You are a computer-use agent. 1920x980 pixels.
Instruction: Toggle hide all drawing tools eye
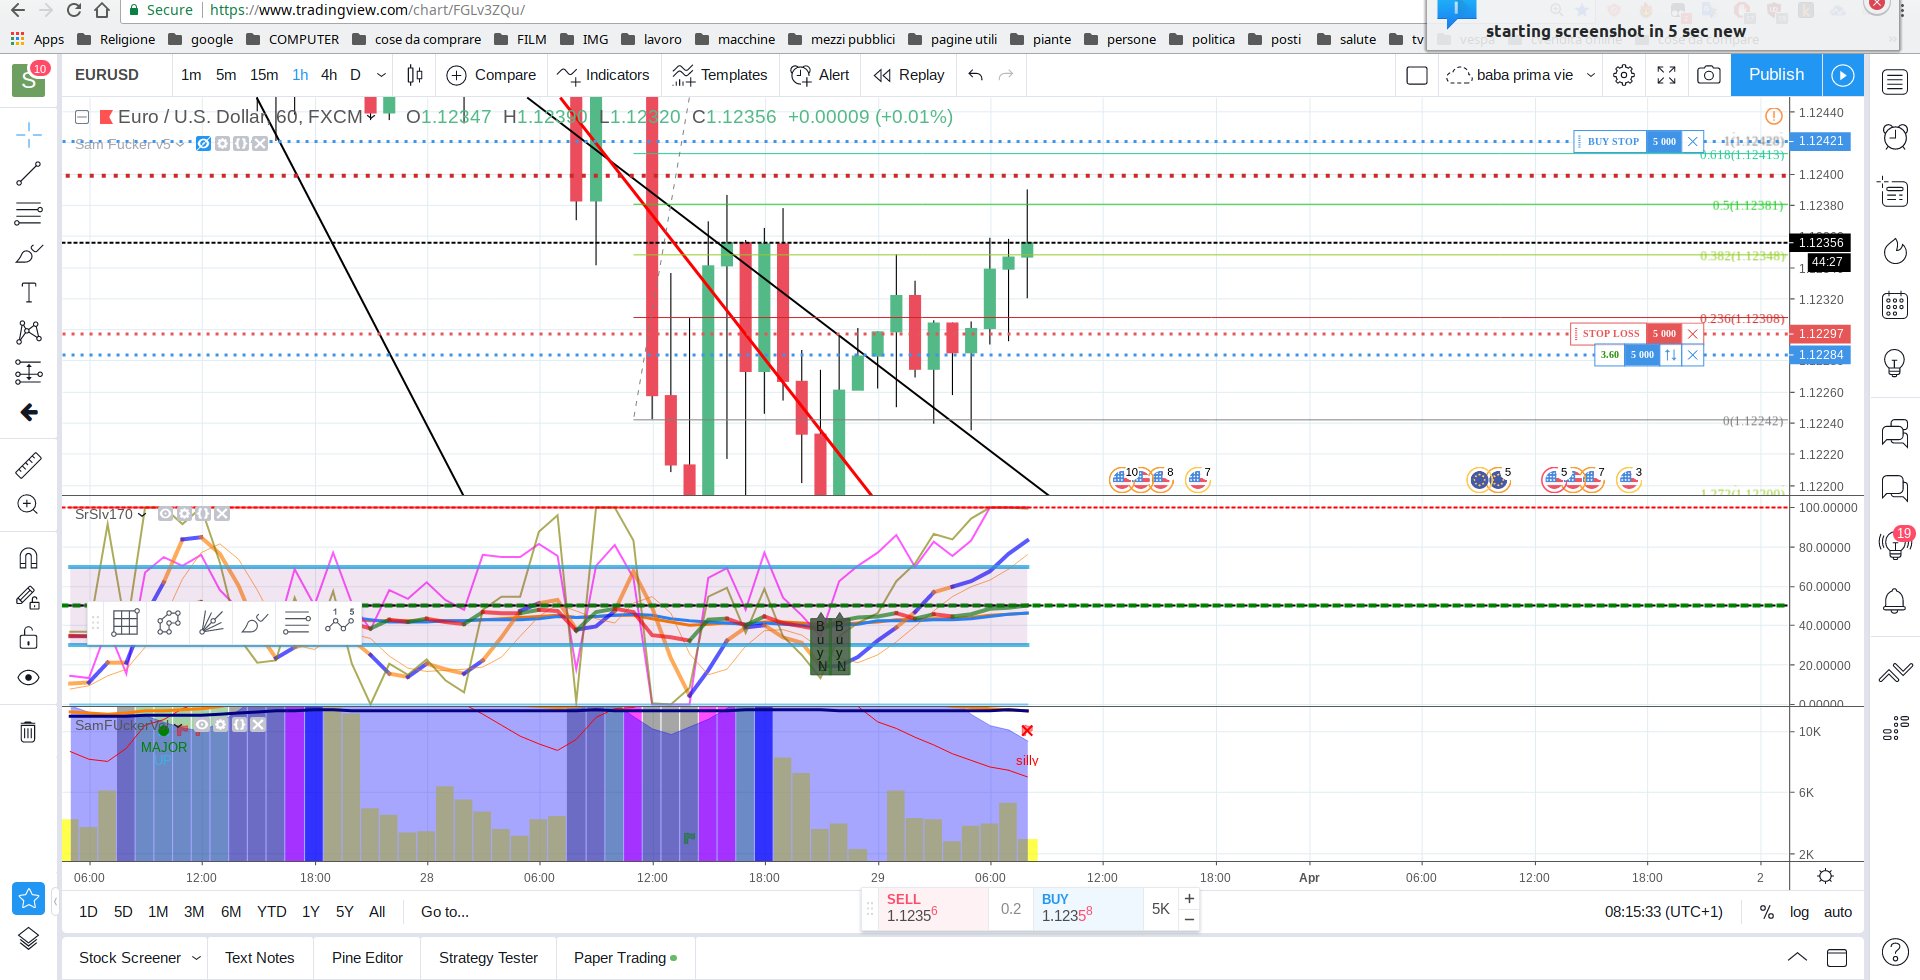(x=29, y=678)
